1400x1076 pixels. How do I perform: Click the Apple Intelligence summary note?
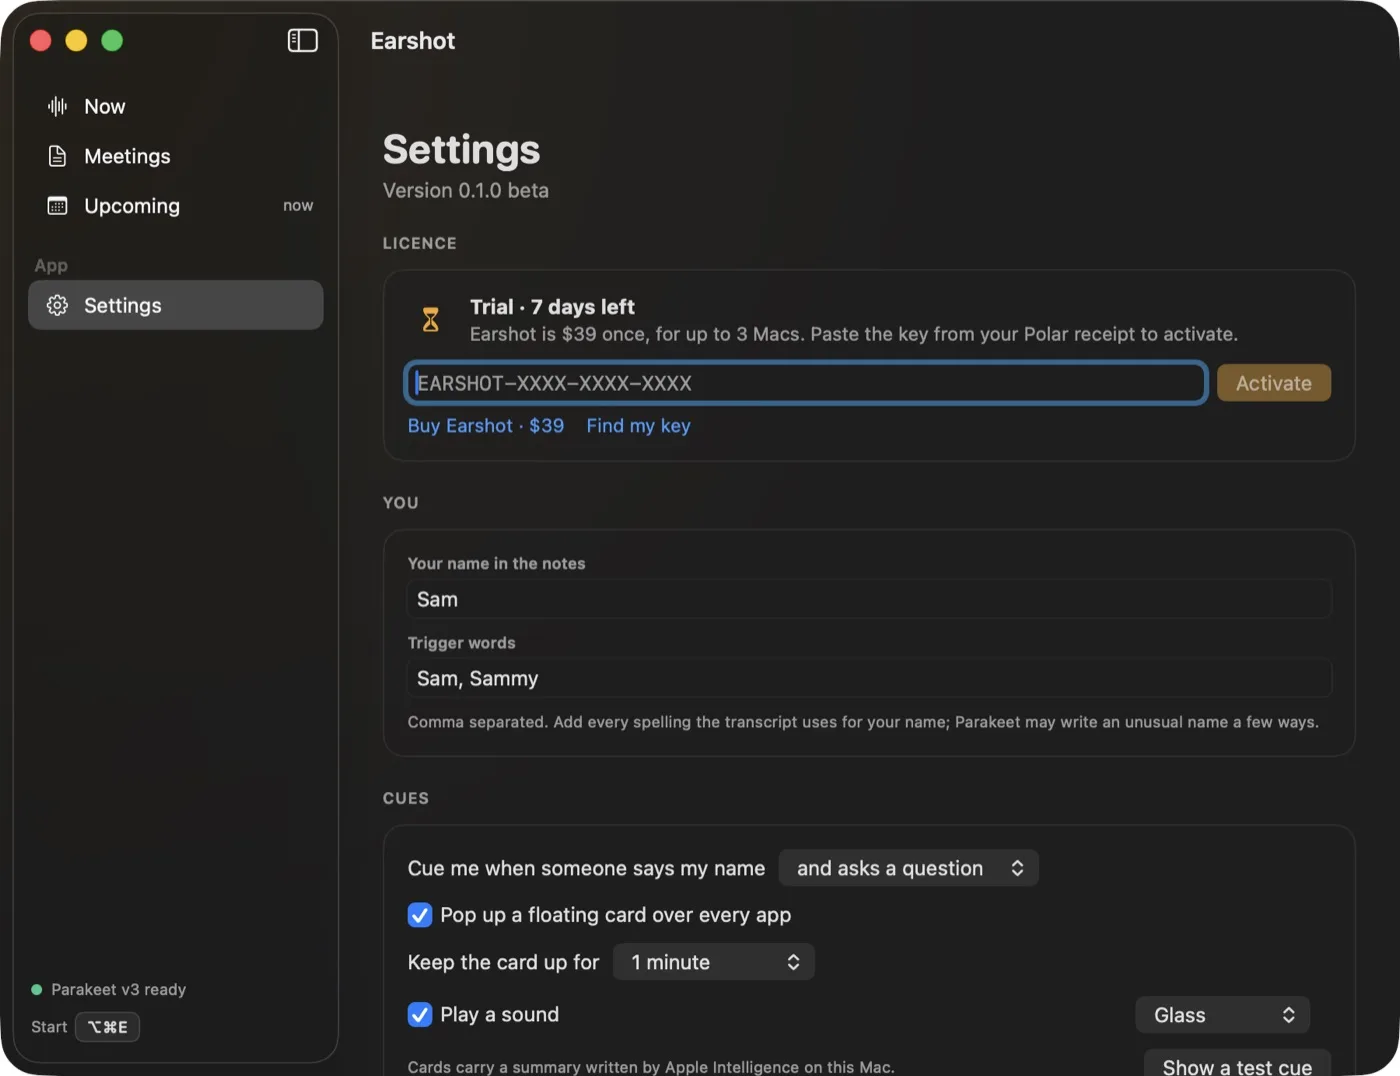pyautogui.click(x=651, y=1067)
